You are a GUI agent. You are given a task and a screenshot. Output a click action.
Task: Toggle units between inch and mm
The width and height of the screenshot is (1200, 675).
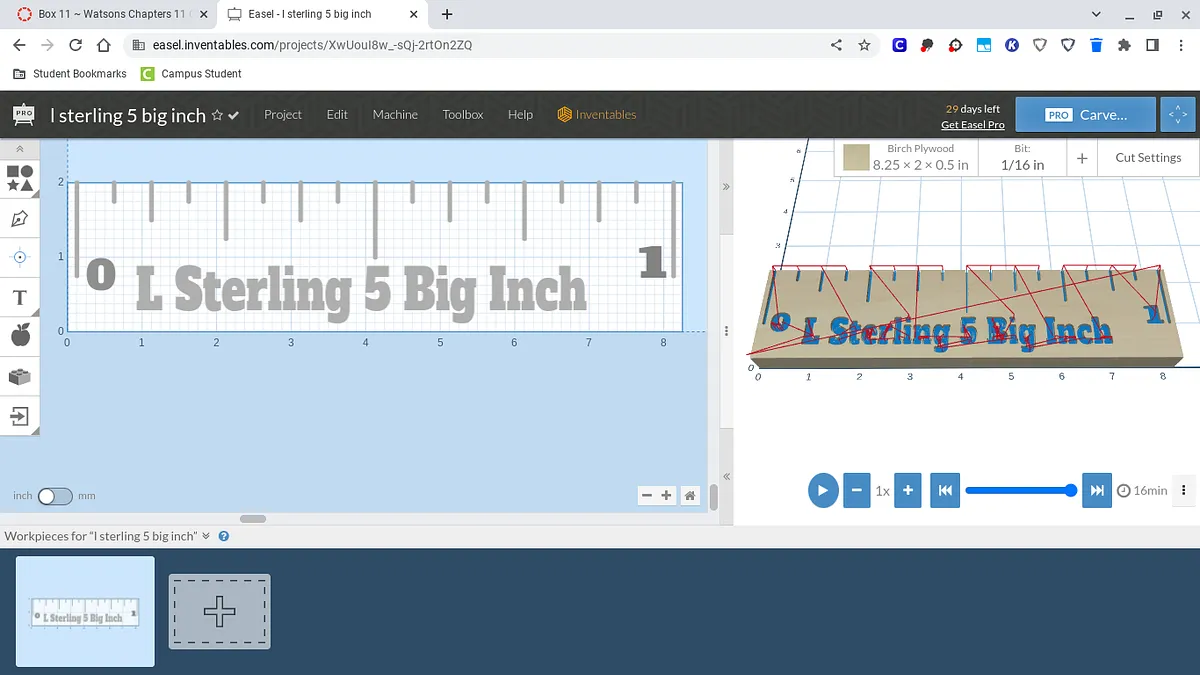pos(55,496)
